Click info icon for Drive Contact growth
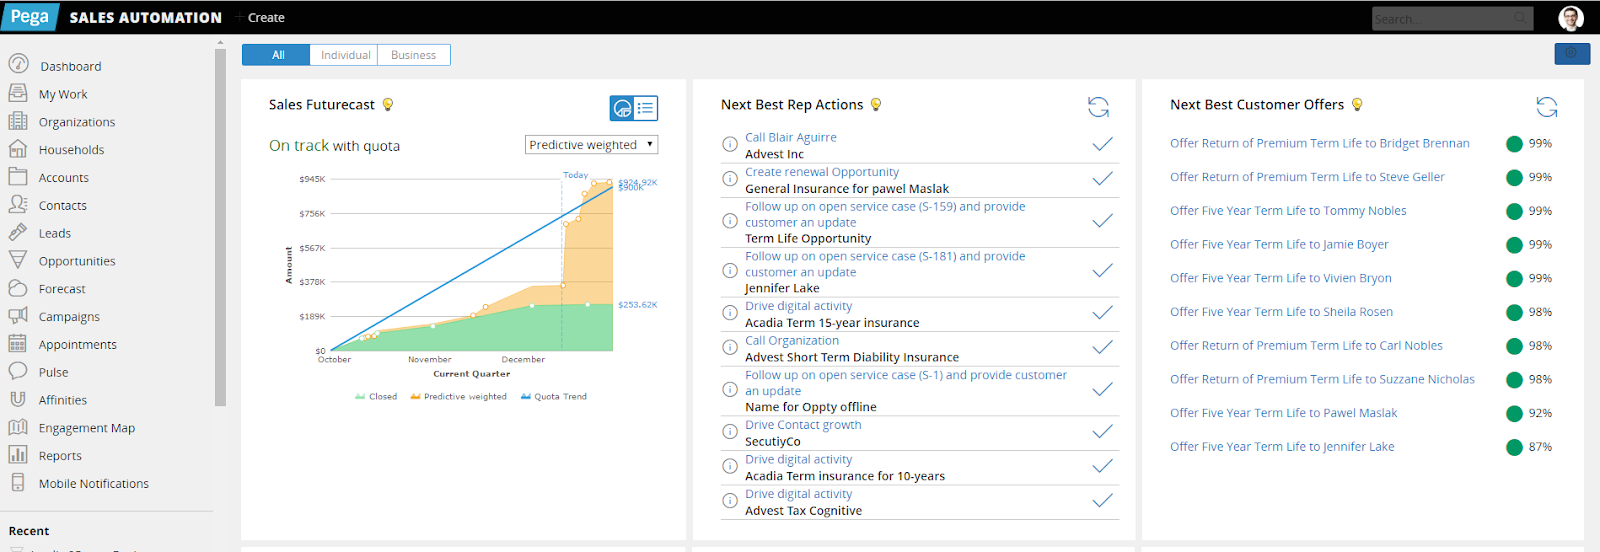The height and width of the screenshot is (552, 1600). pos(730,432)
